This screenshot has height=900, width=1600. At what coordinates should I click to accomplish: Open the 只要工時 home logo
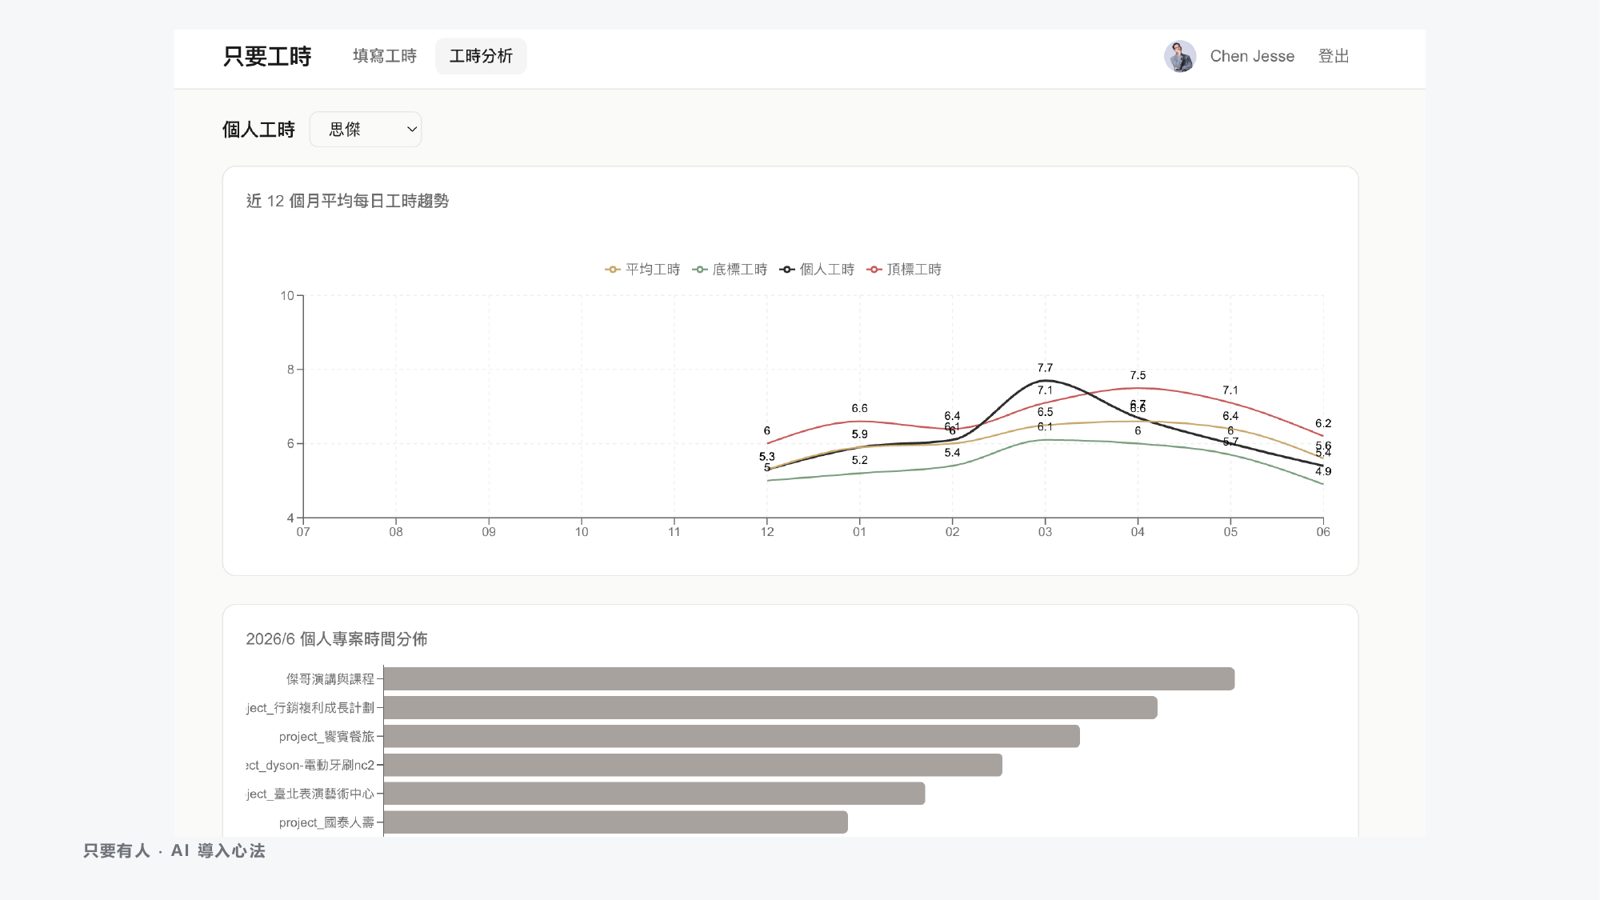(267, 56)
